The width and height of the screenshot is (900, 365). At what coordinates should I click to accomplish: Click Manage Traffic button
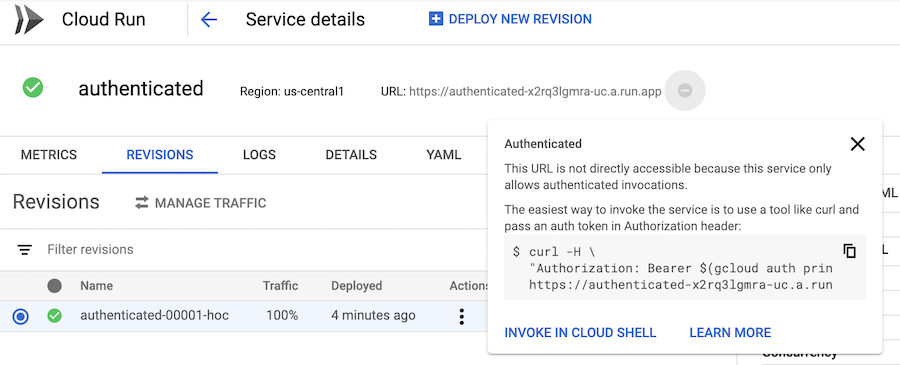[200, 203]
